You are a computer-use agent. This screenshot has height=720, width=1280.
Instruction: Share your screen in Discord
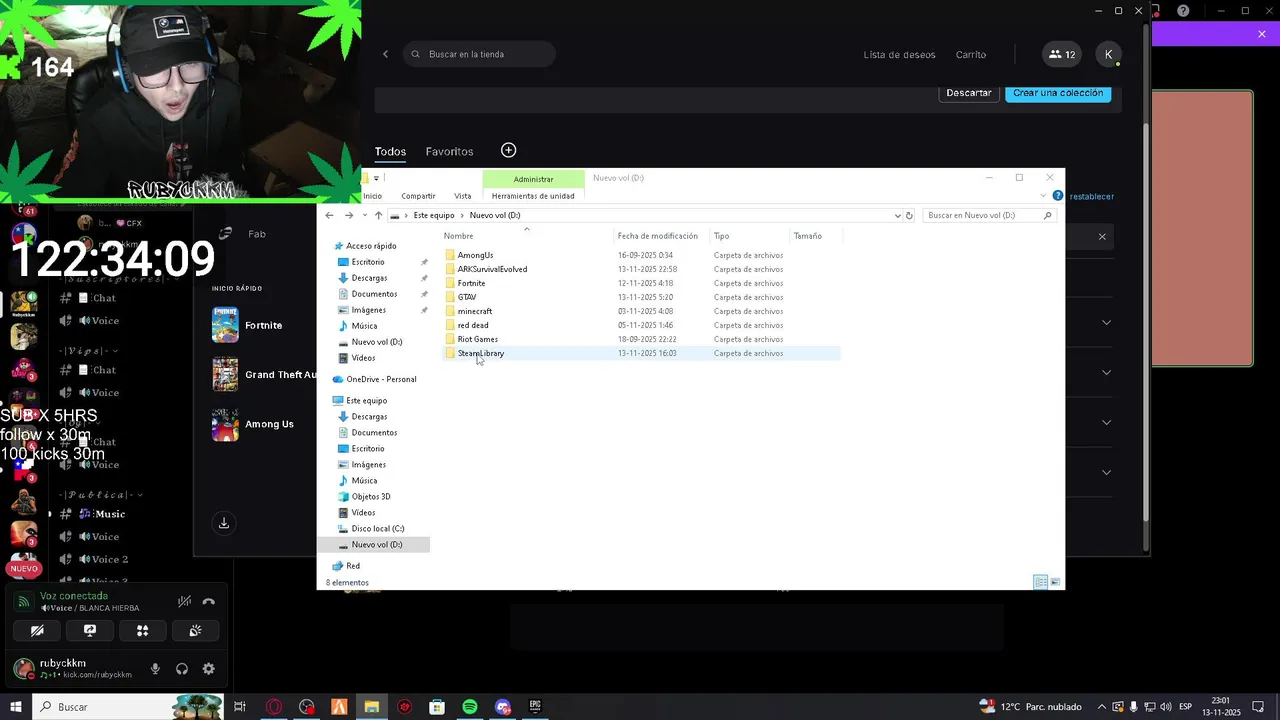pyautogui.click(x=90, y=631)
